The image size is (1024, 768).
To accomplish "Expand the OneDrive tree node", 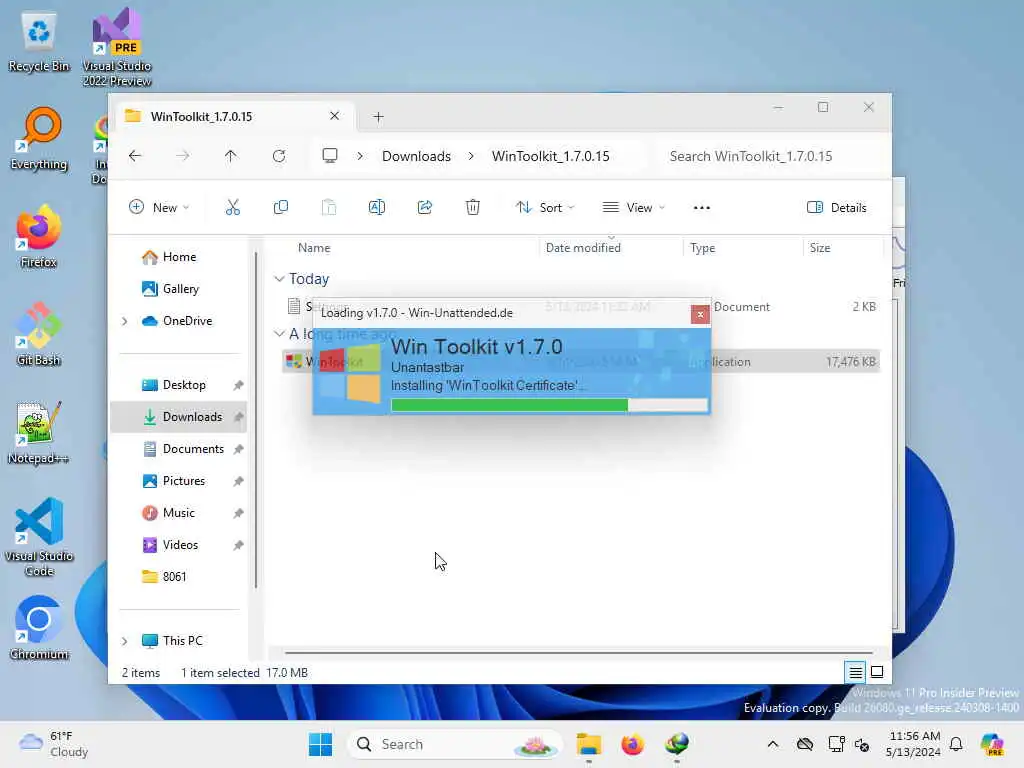I will tap(125, 321).
